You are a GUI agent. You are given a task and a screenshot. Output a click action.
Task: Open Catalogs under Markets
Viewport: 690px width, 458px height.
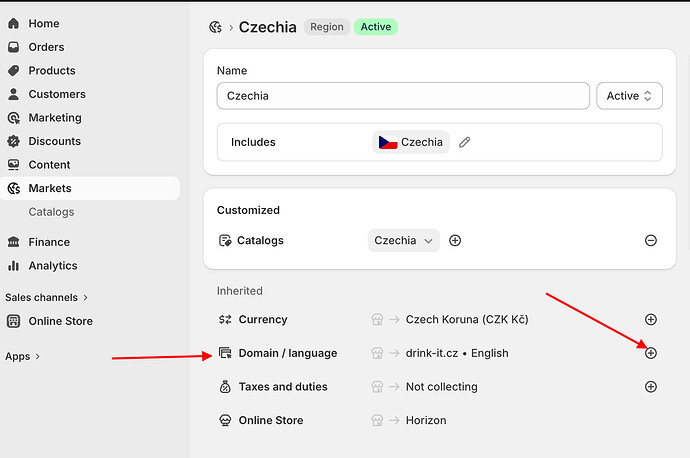[x=51, y=212]
